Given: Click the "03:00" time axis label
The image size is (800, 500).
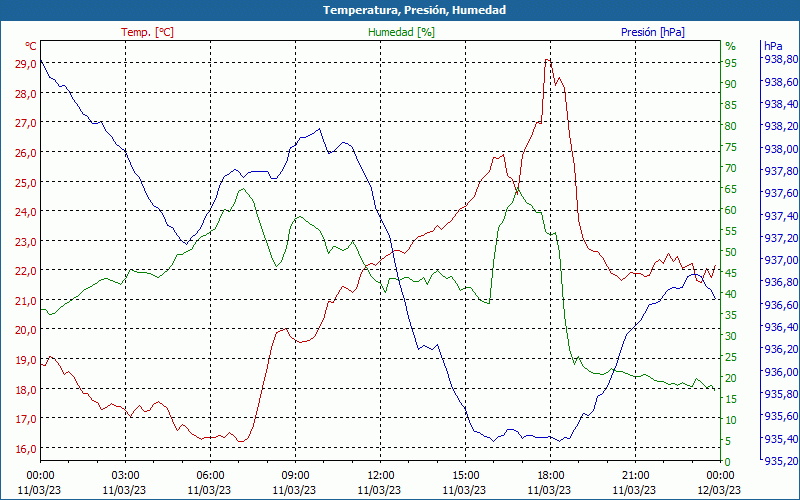Looking at the screenshot, I should [x=125, y=476].
